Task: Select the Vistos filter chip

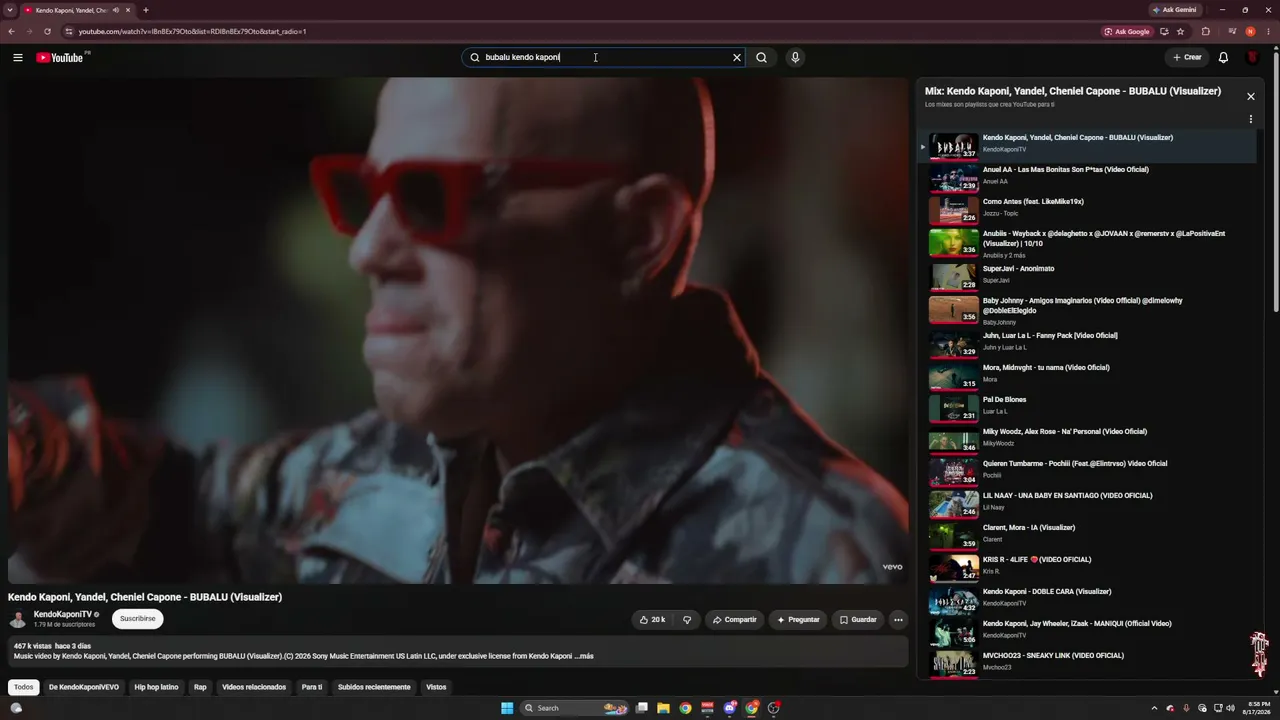Action: pos(436,687)
